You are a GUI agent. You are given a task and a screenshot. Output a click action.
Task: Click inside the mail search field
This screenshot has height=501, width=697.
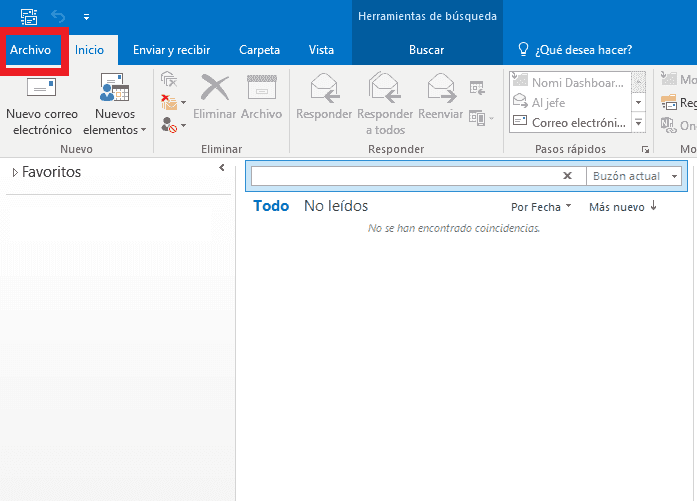click(402, 176)
